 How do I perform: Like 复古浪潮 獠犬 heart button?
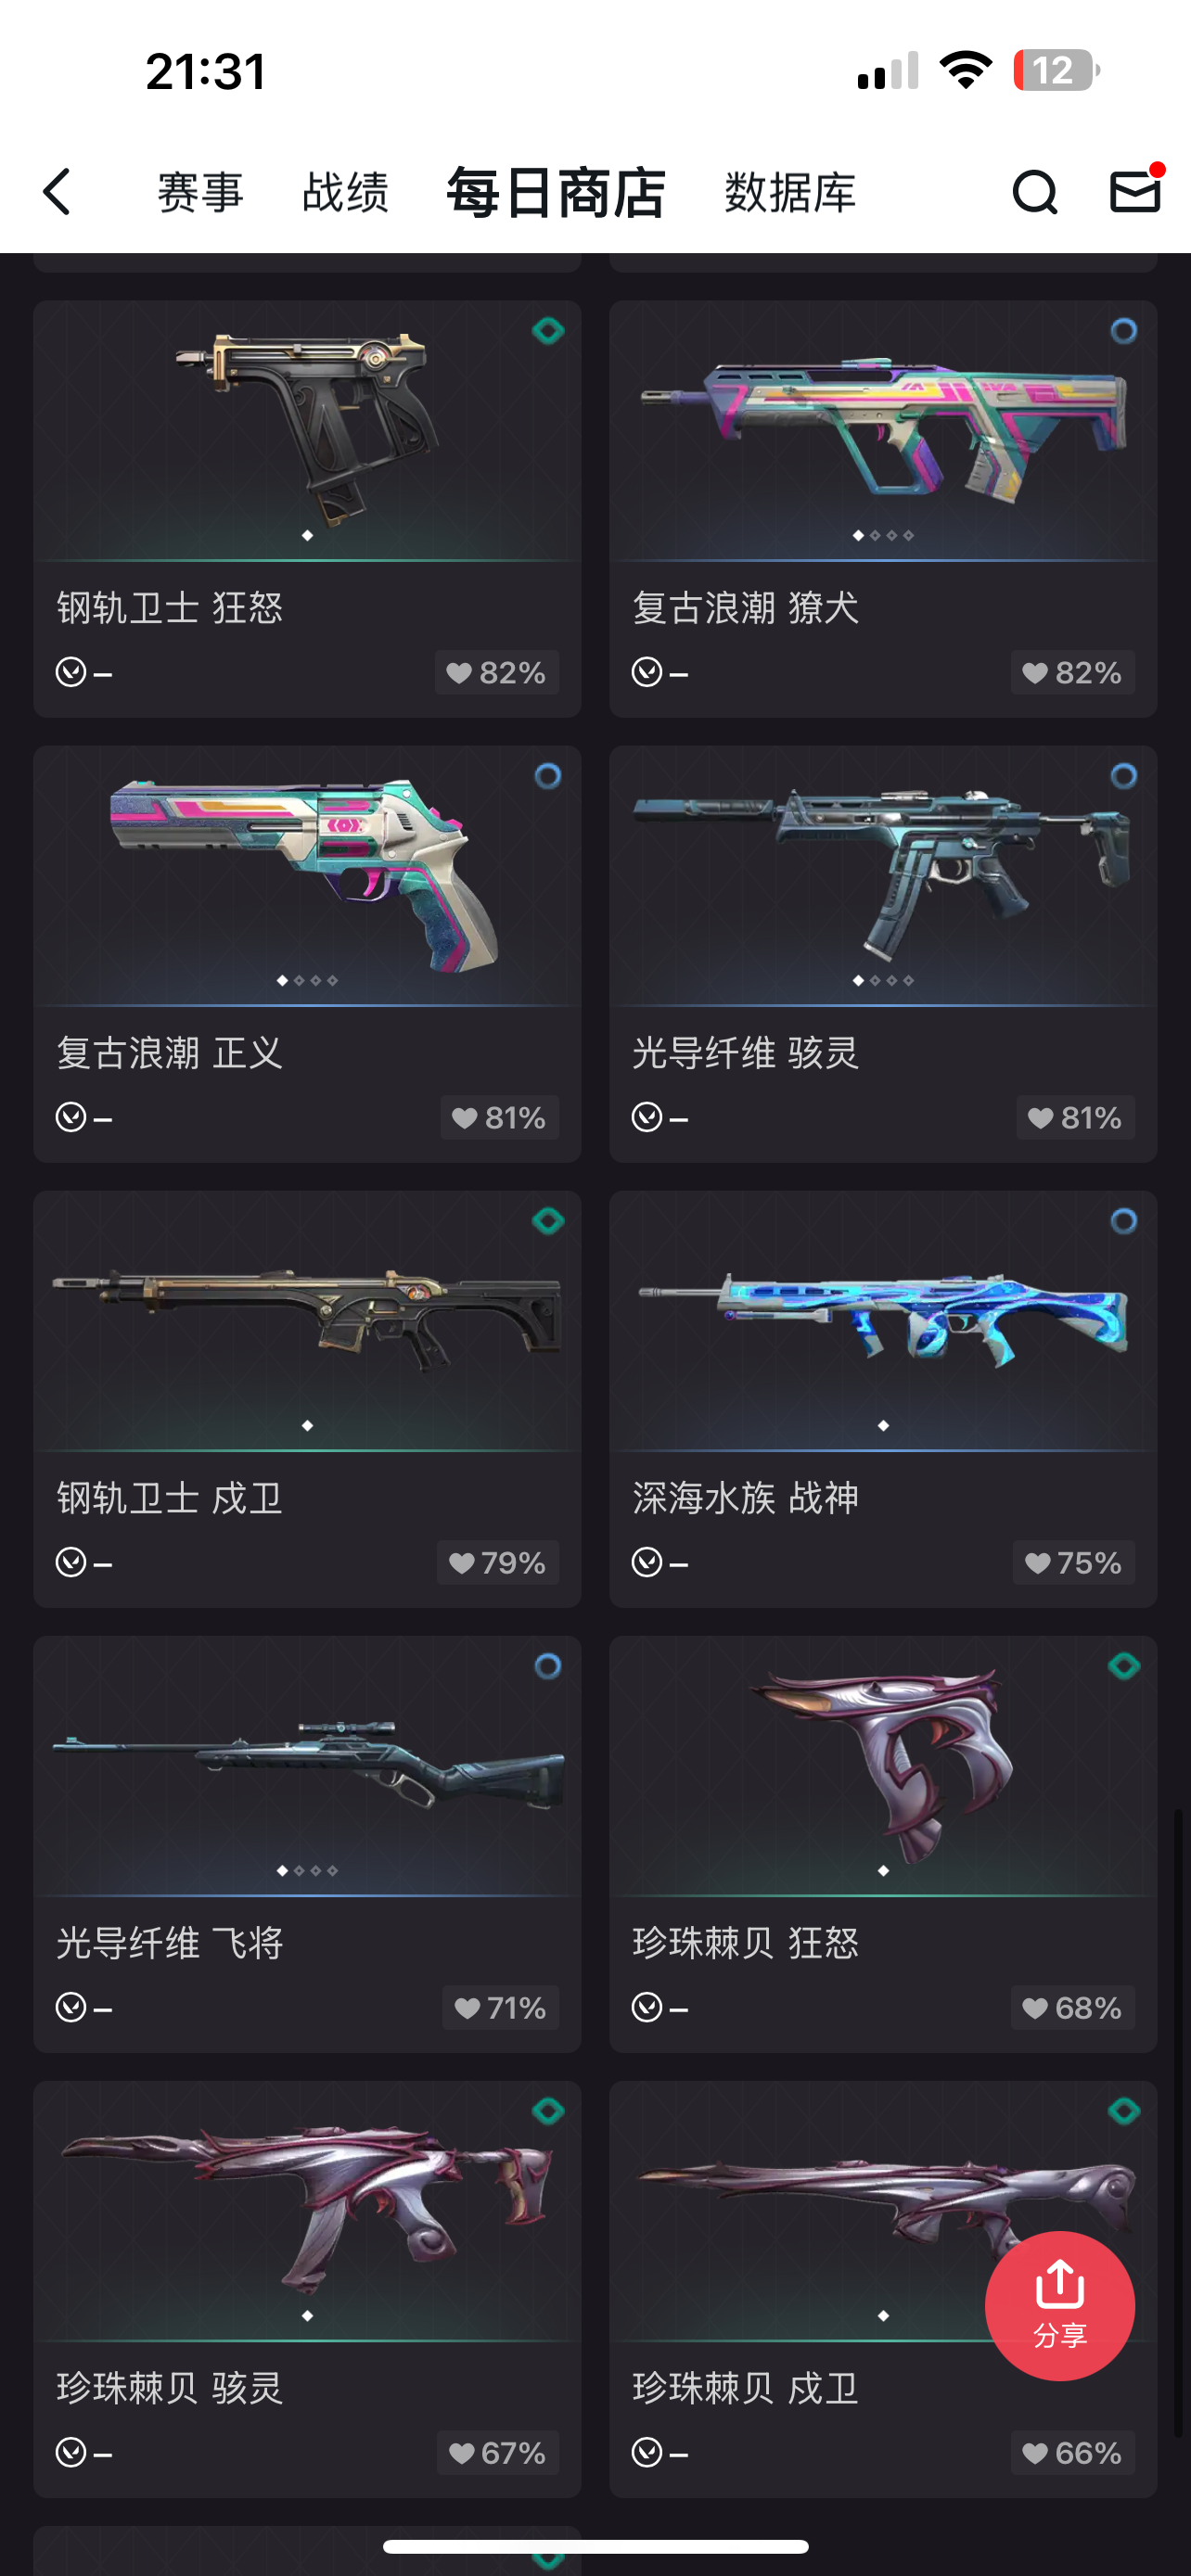pyautogui.click(x=1073, y=672)
